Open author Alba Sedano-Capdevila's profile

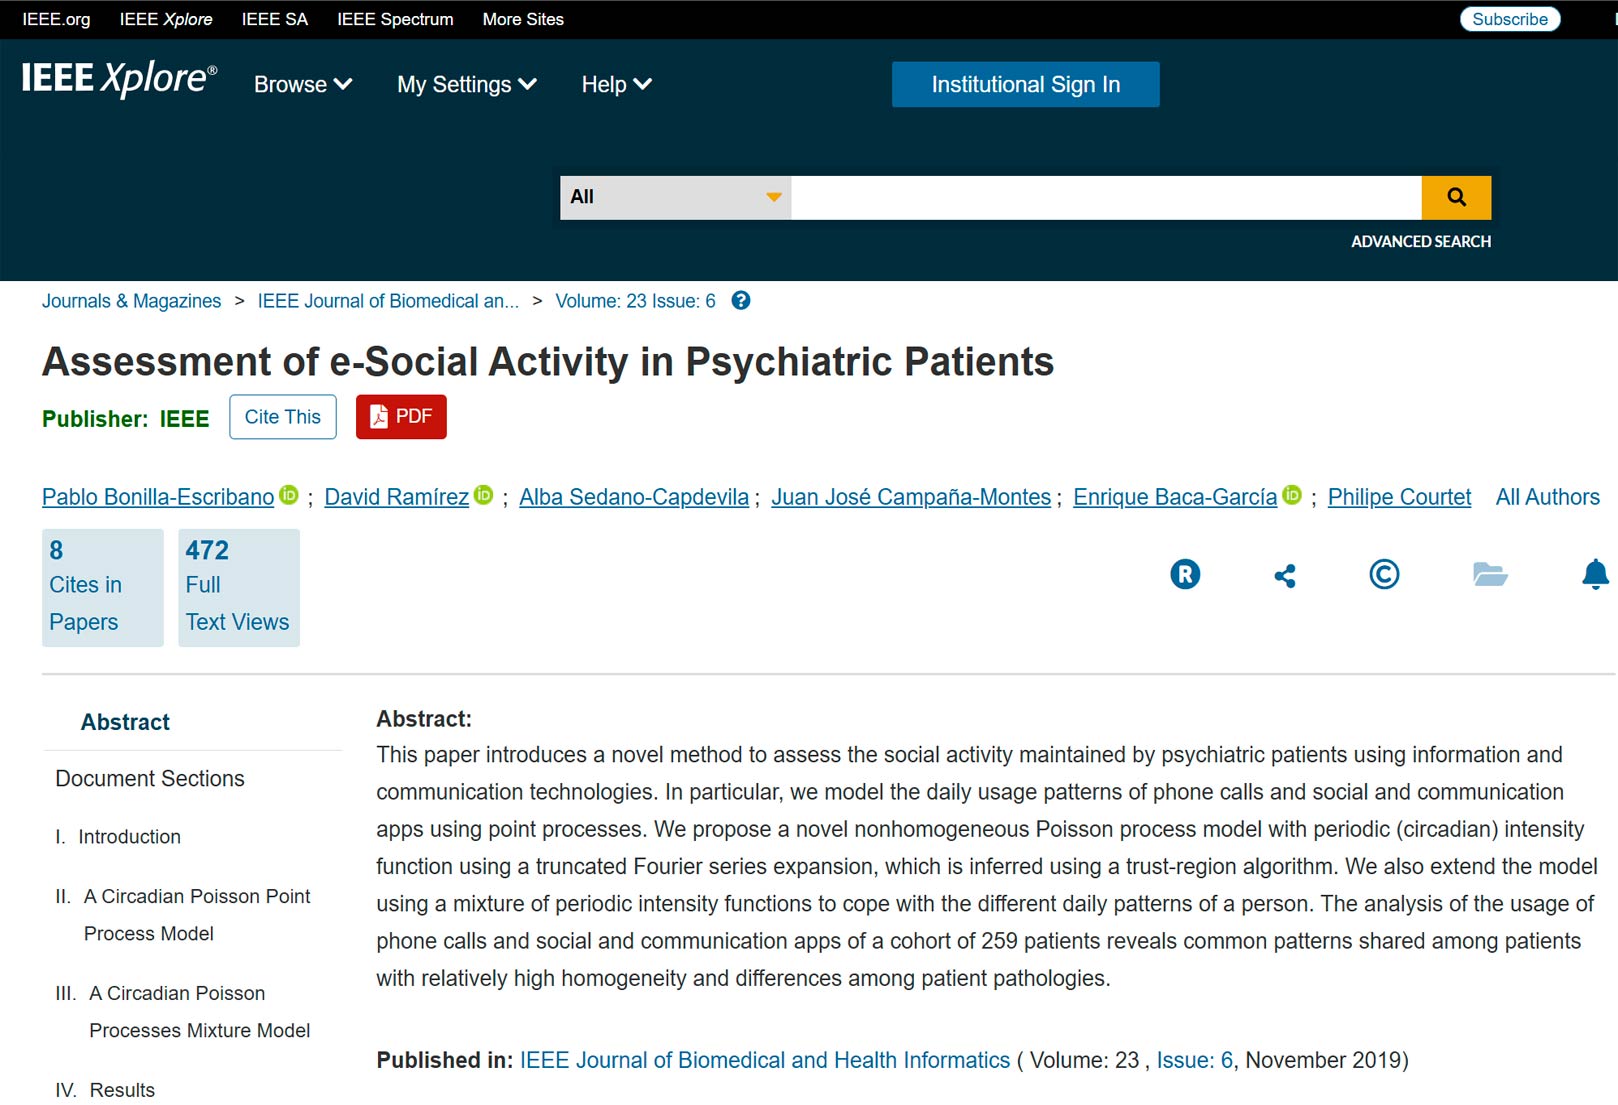pyautogui.click(x=634, y=497)
